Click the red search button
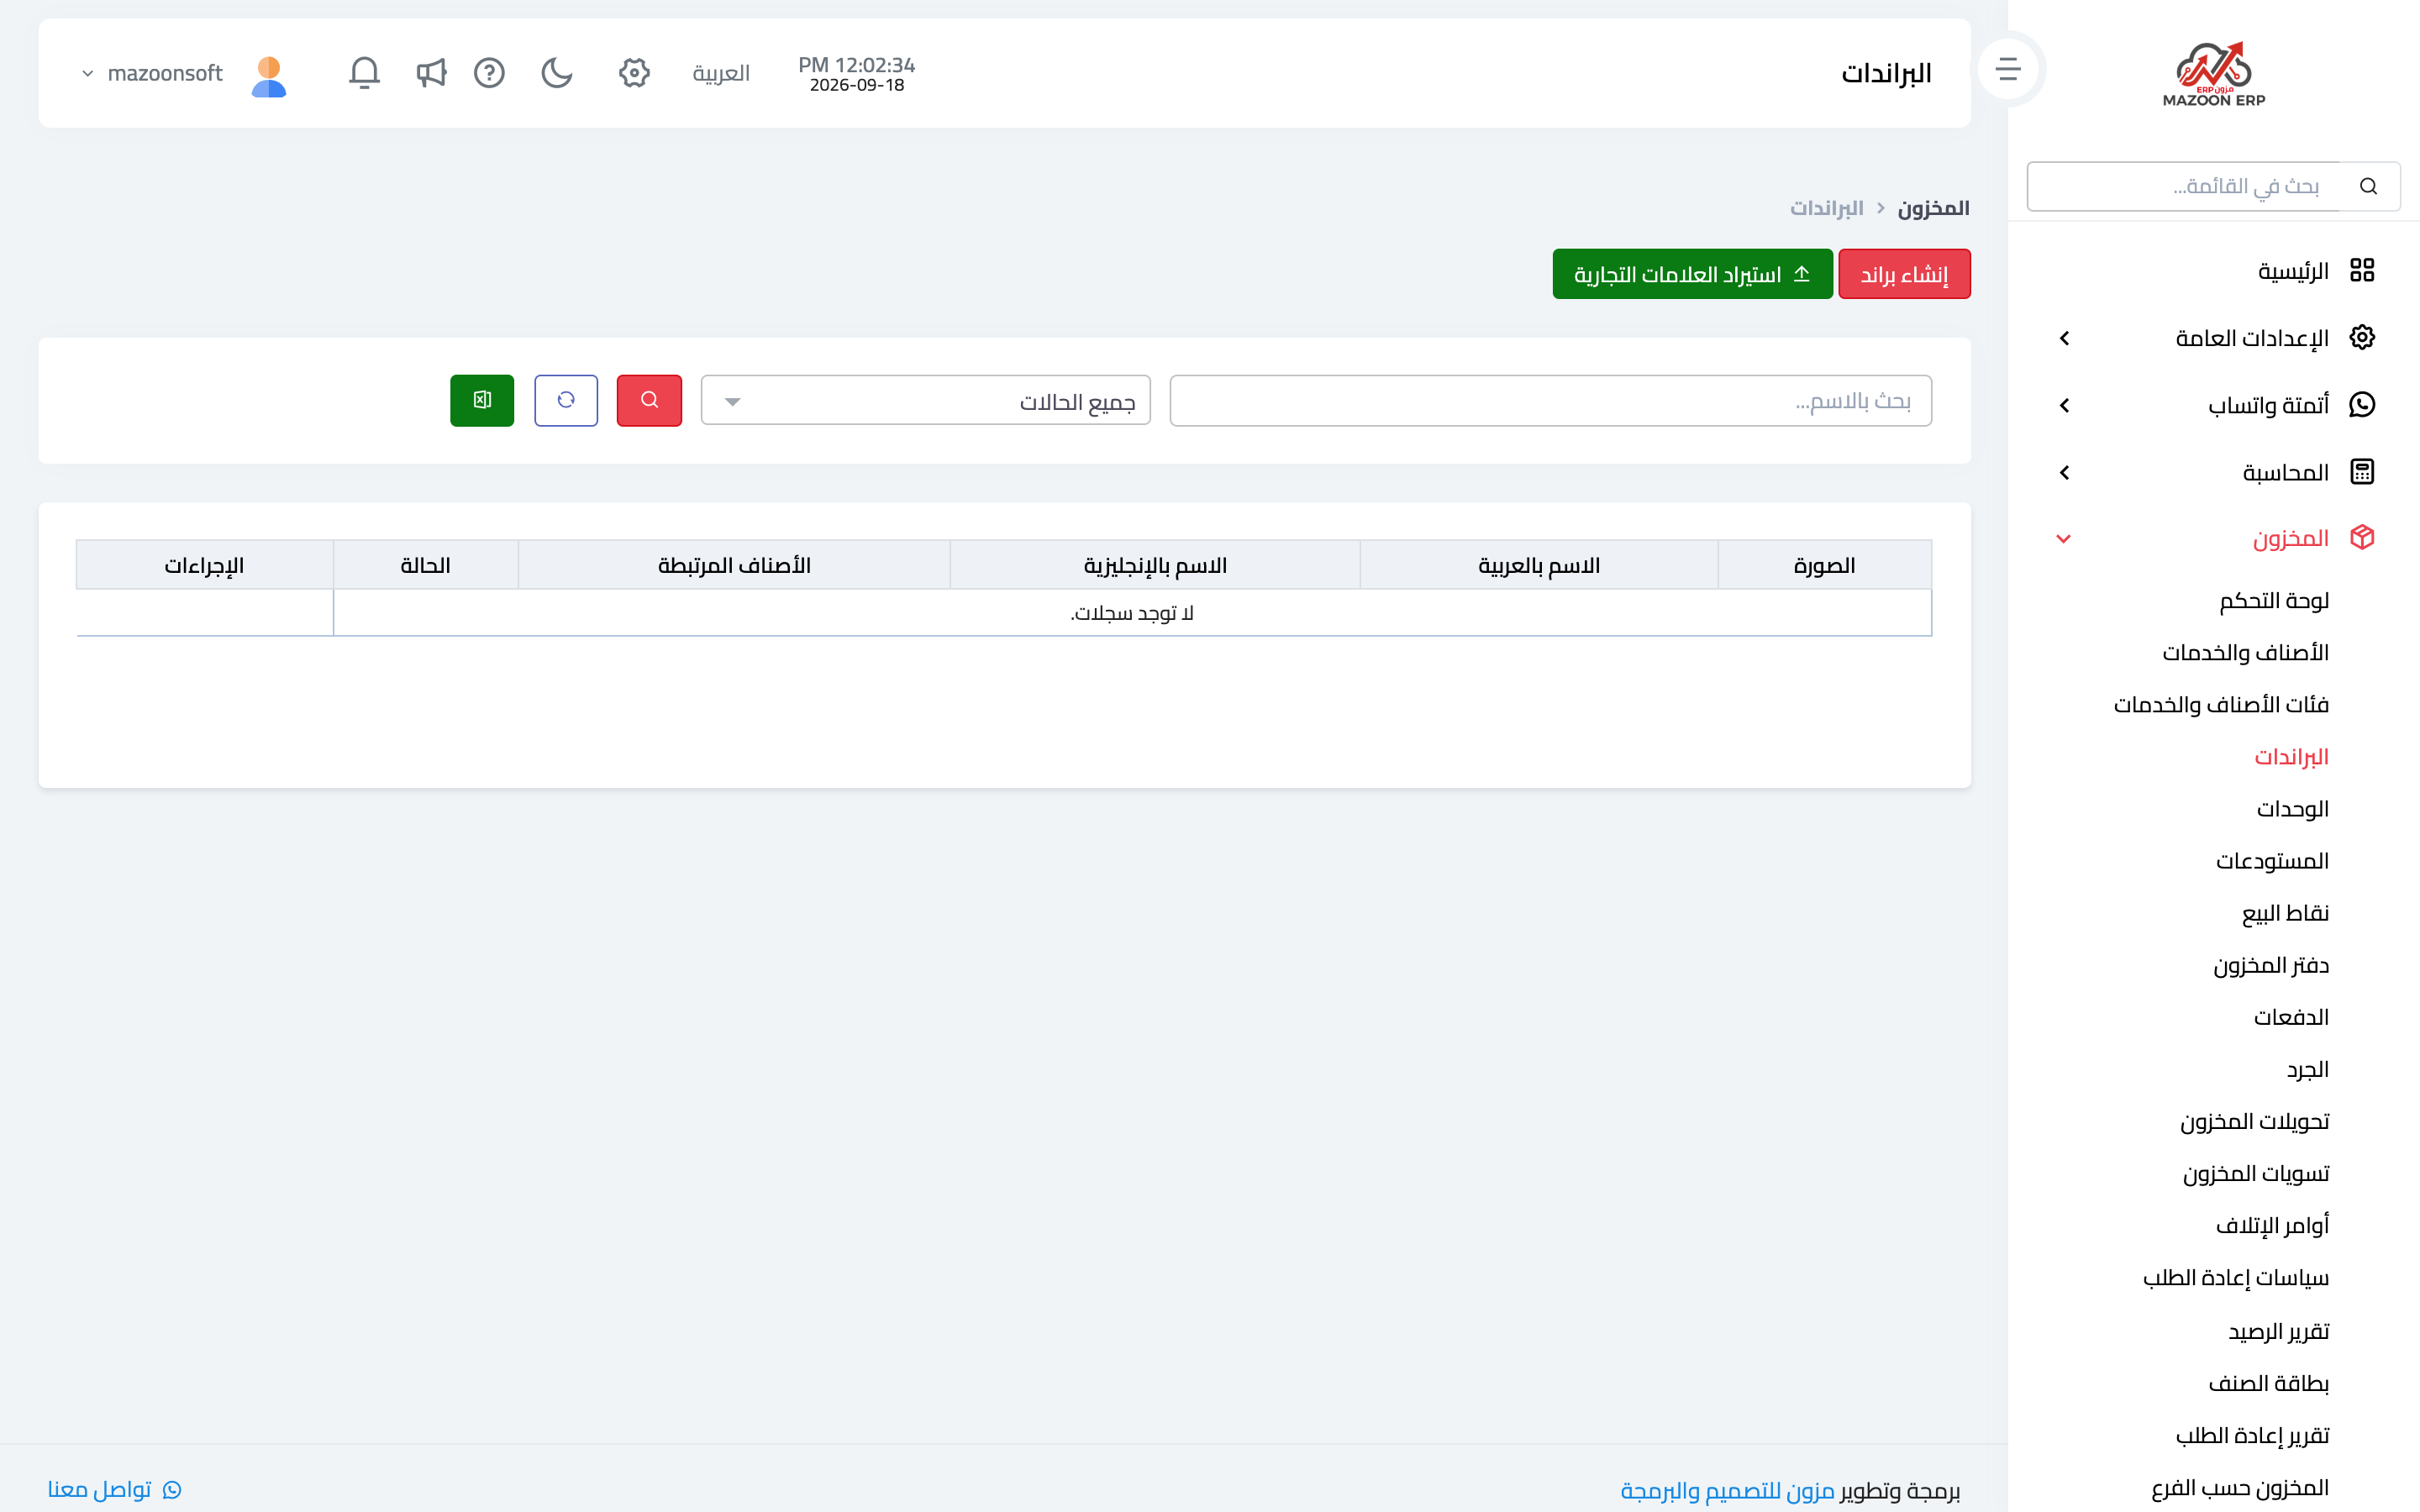 649,400
